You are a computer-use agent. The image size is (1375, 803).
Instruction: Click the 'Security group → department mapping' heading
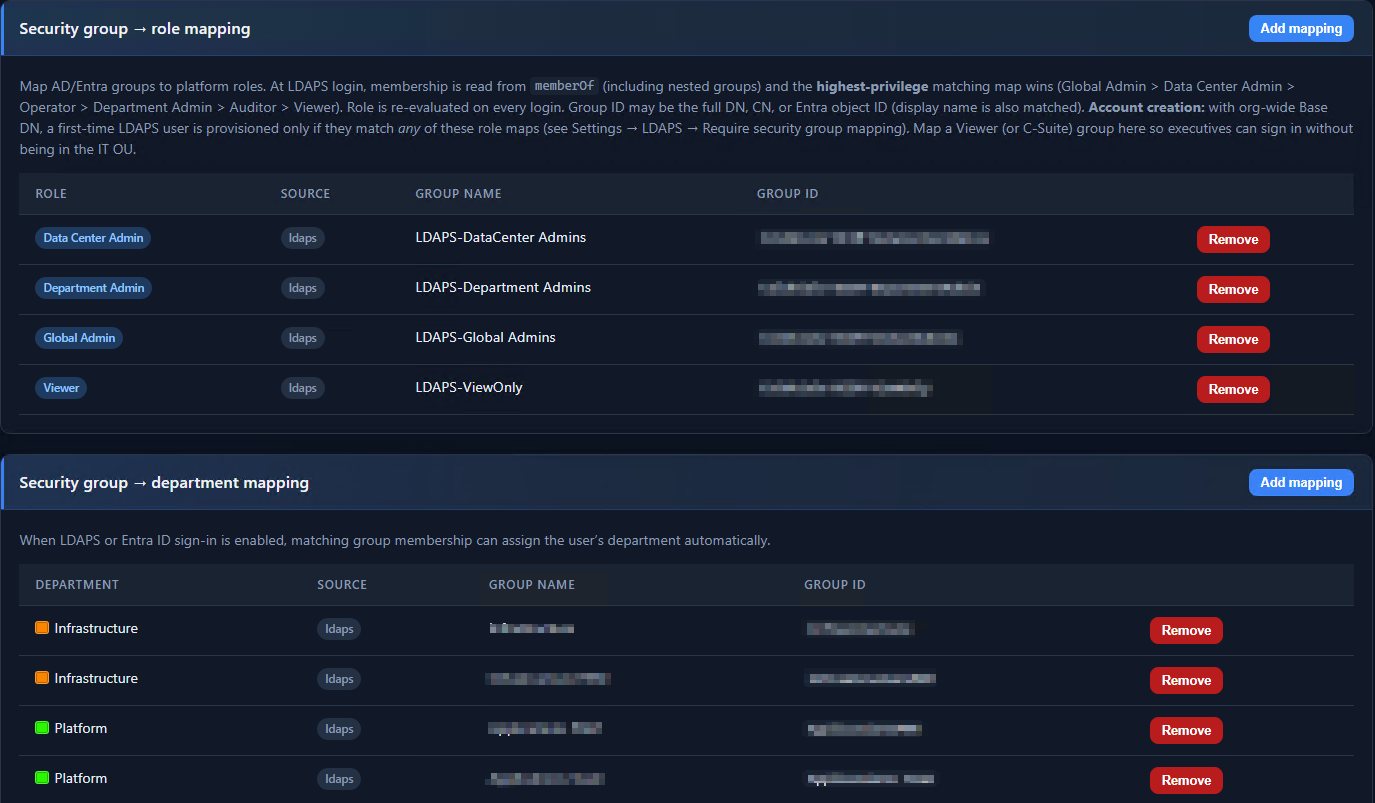click(x=164, y=482)
